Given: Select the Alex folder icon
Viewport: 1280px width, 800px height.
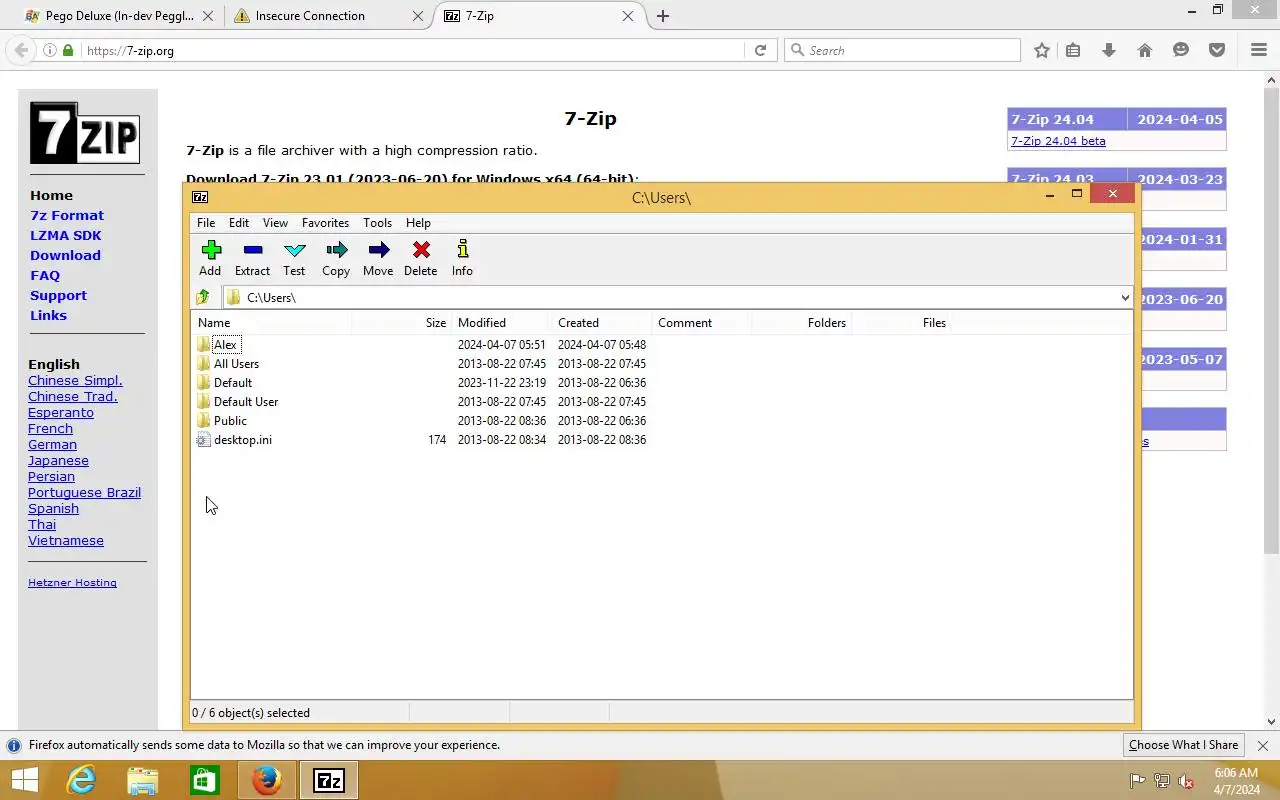Looking at the screenshot, I should coord(204,344).
